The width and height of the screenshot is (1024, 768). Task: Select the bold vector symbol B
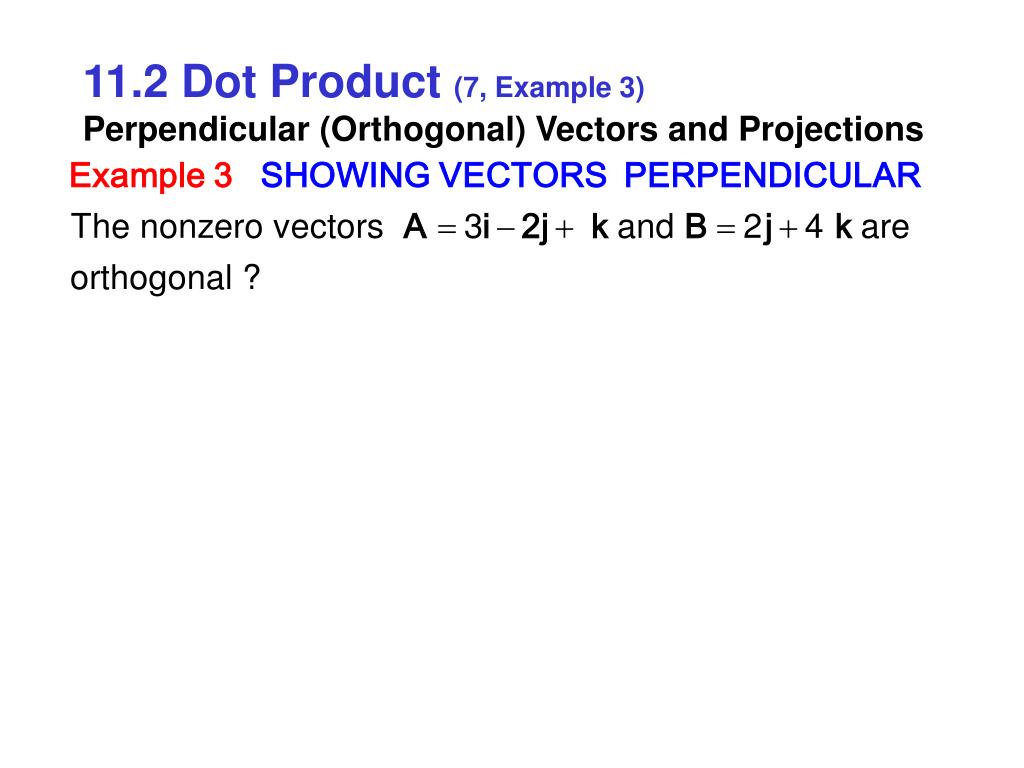pos(696,227)
